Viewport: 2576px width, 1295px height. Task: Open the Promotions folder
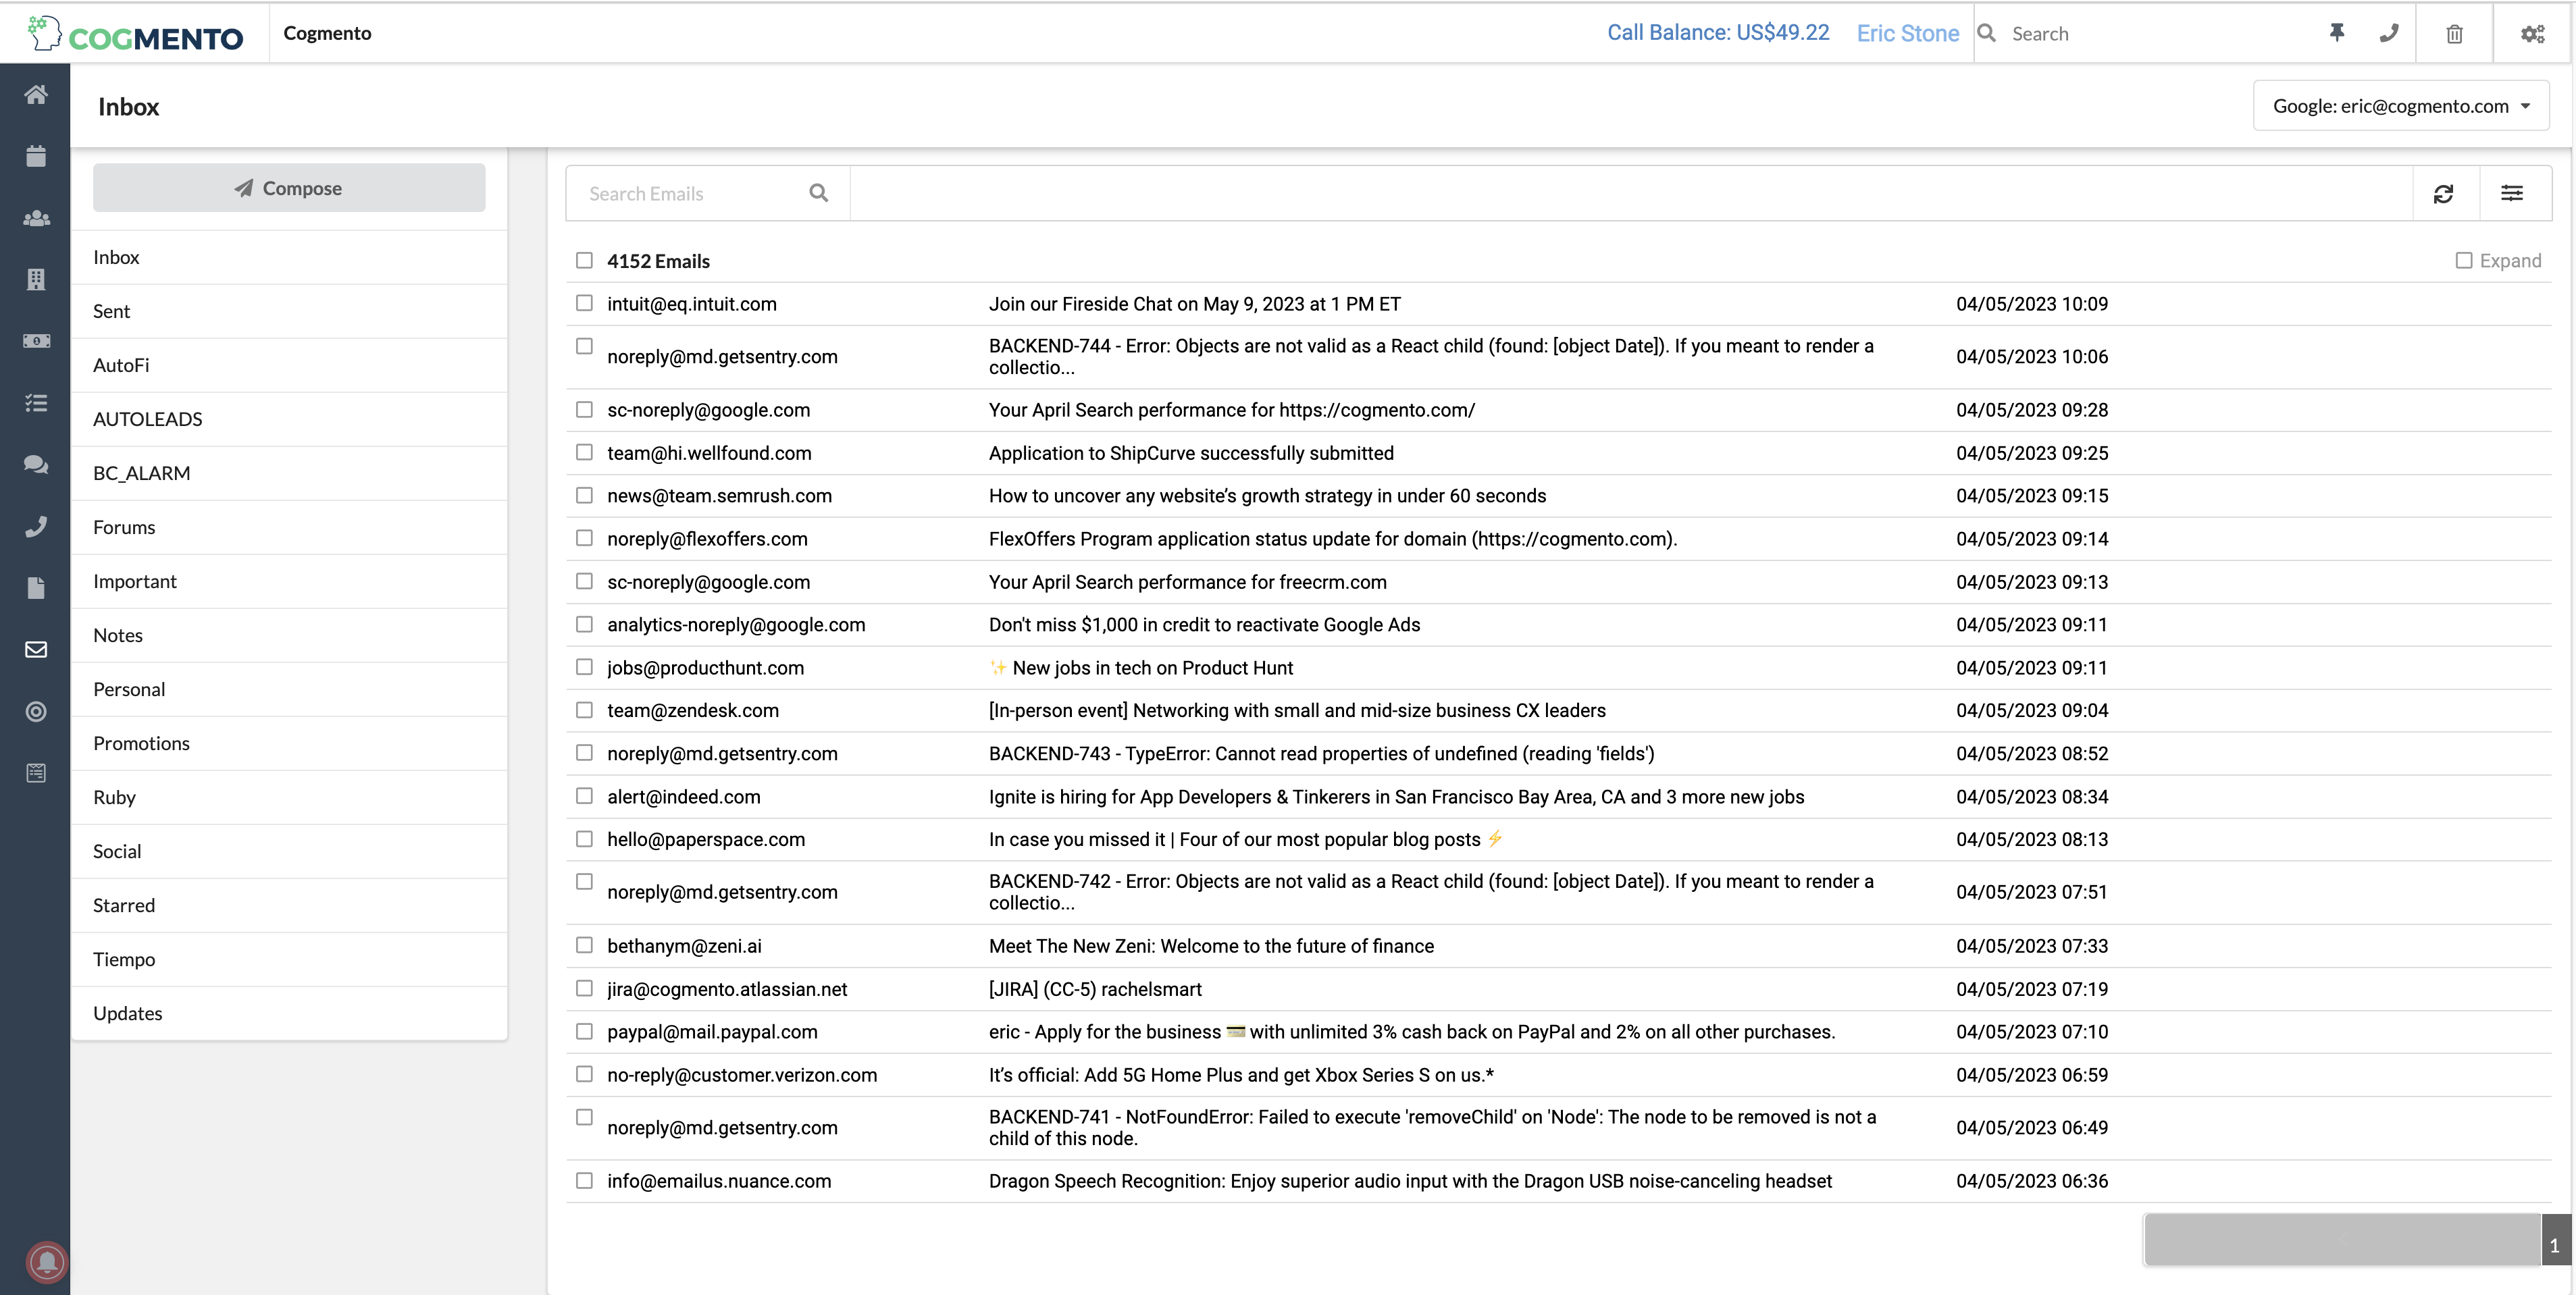click(289, 743)
